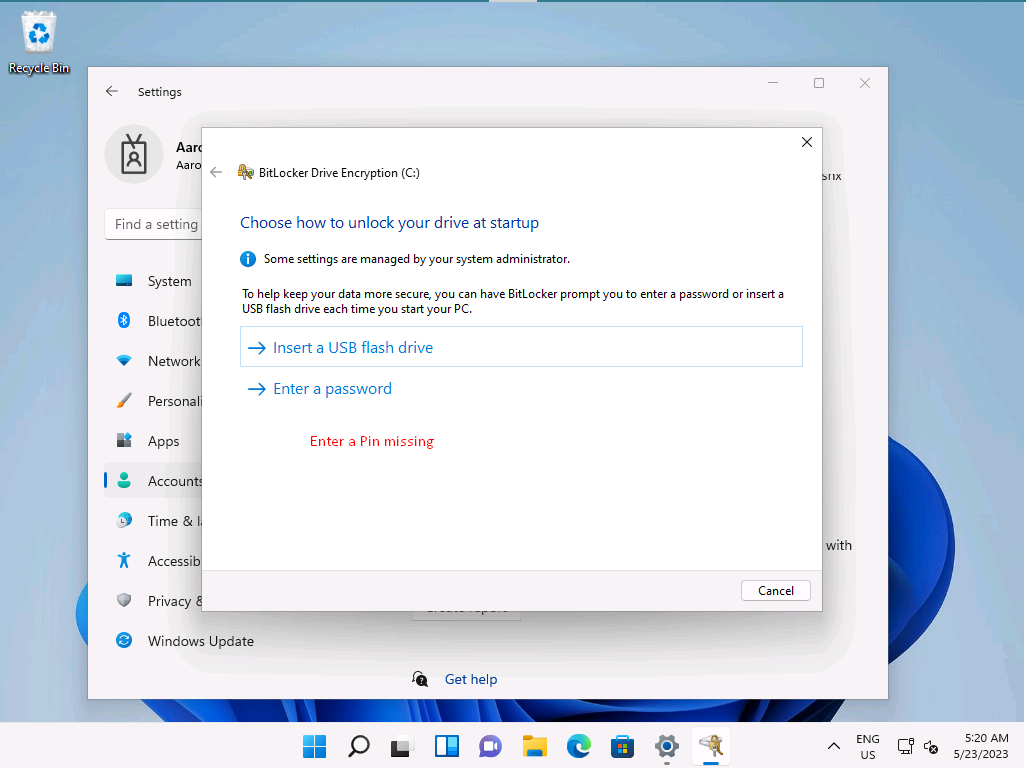Open the Apps section in Settings
The width and height of the screenshot is (1026, 768).
124,441
